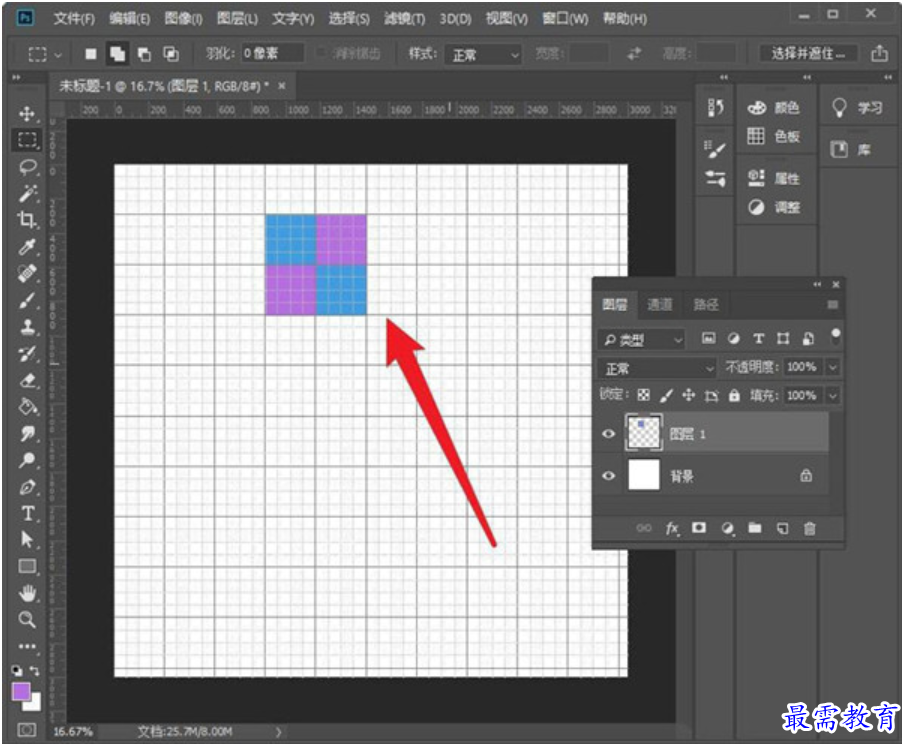Toggle Quick Mask mode icon
The image size is (906, 749).
[27, 731]
